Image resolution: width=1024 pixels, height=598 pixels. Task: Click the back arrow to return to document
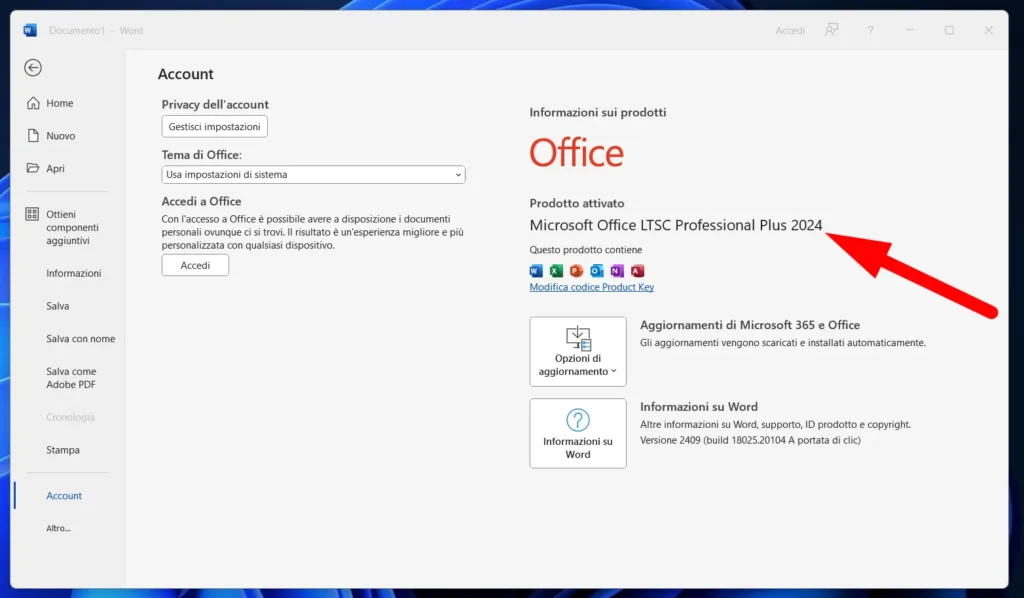33,67
